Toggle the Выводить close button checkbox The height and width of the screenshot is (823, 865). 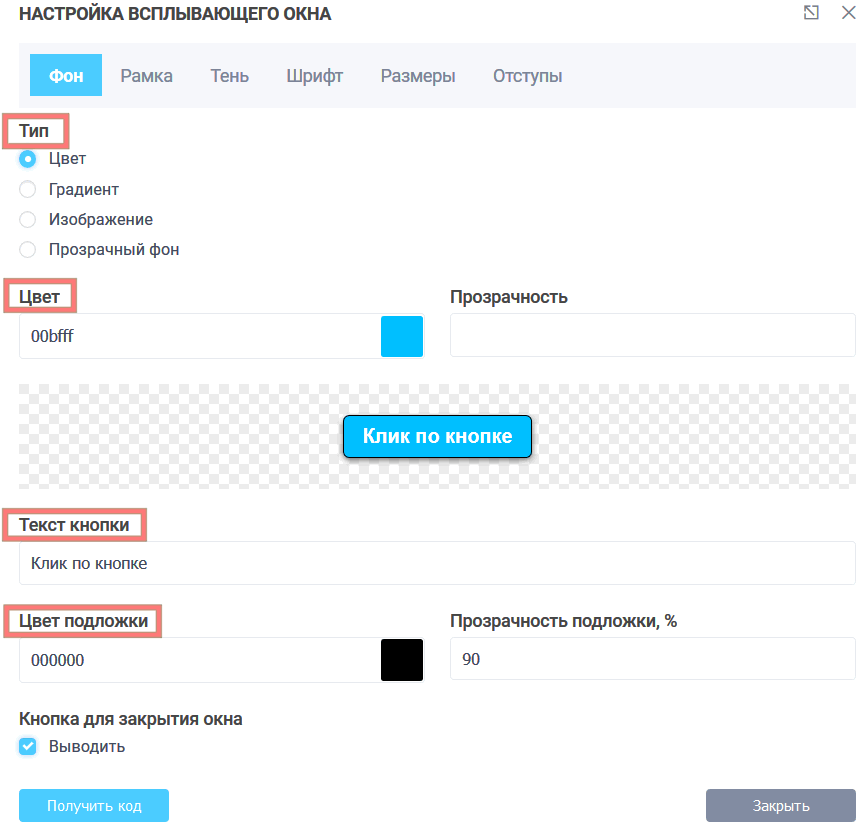click(x=28, y=746)
